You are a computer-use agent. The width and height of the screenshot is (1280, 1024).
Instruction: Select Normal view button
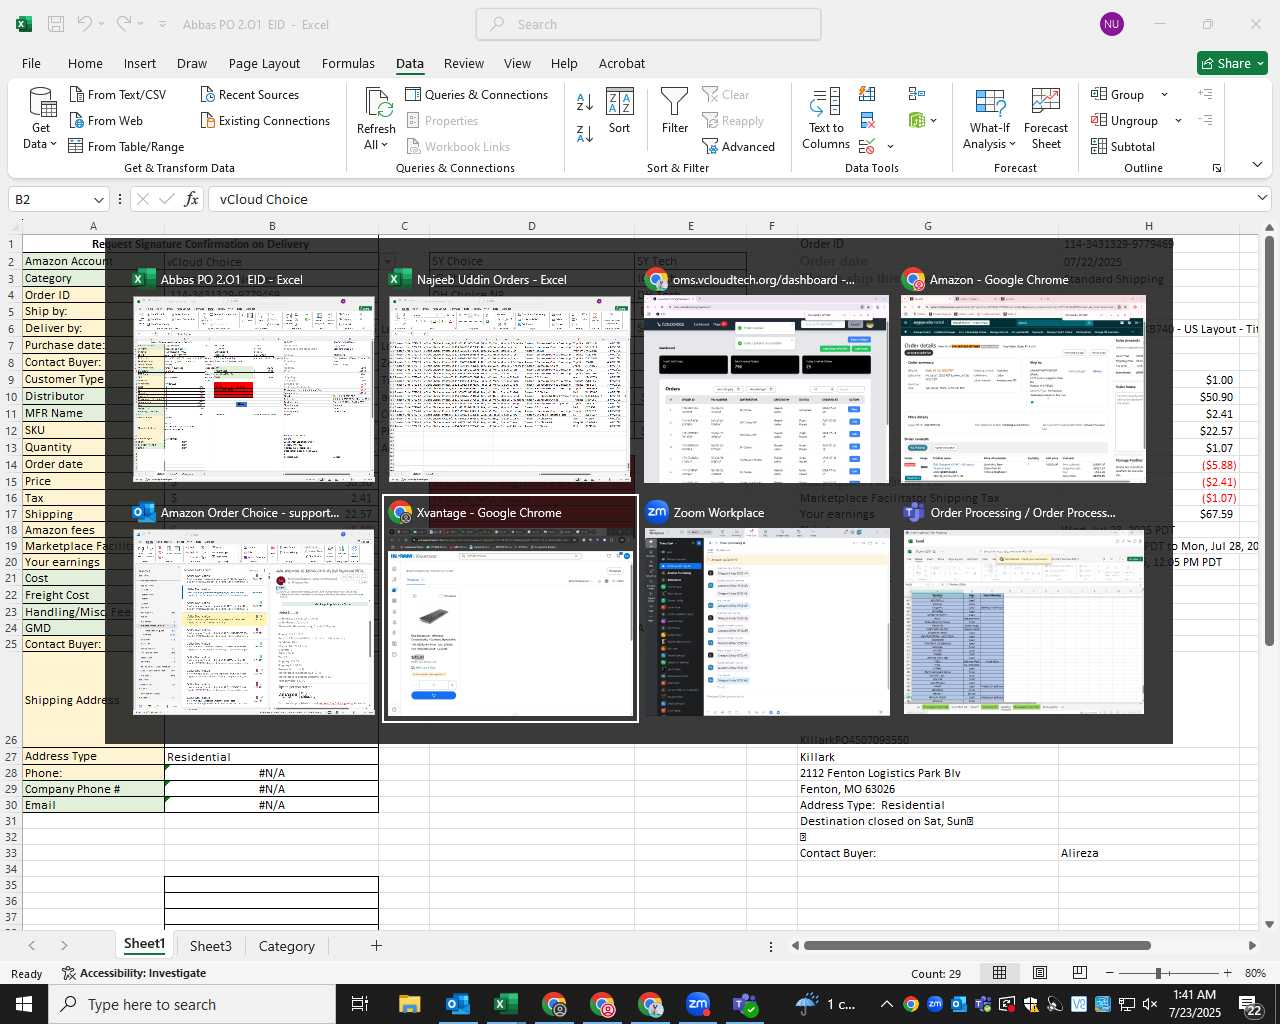tap(999, 973)
